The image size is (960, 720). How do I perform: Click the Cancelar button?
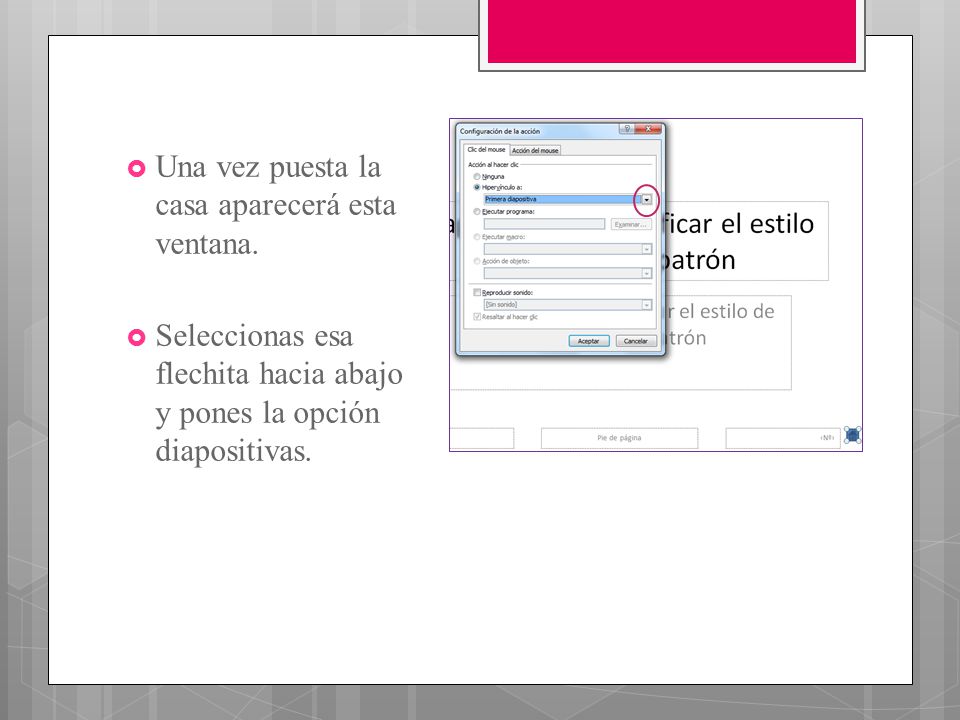click(x=636, y=341)
